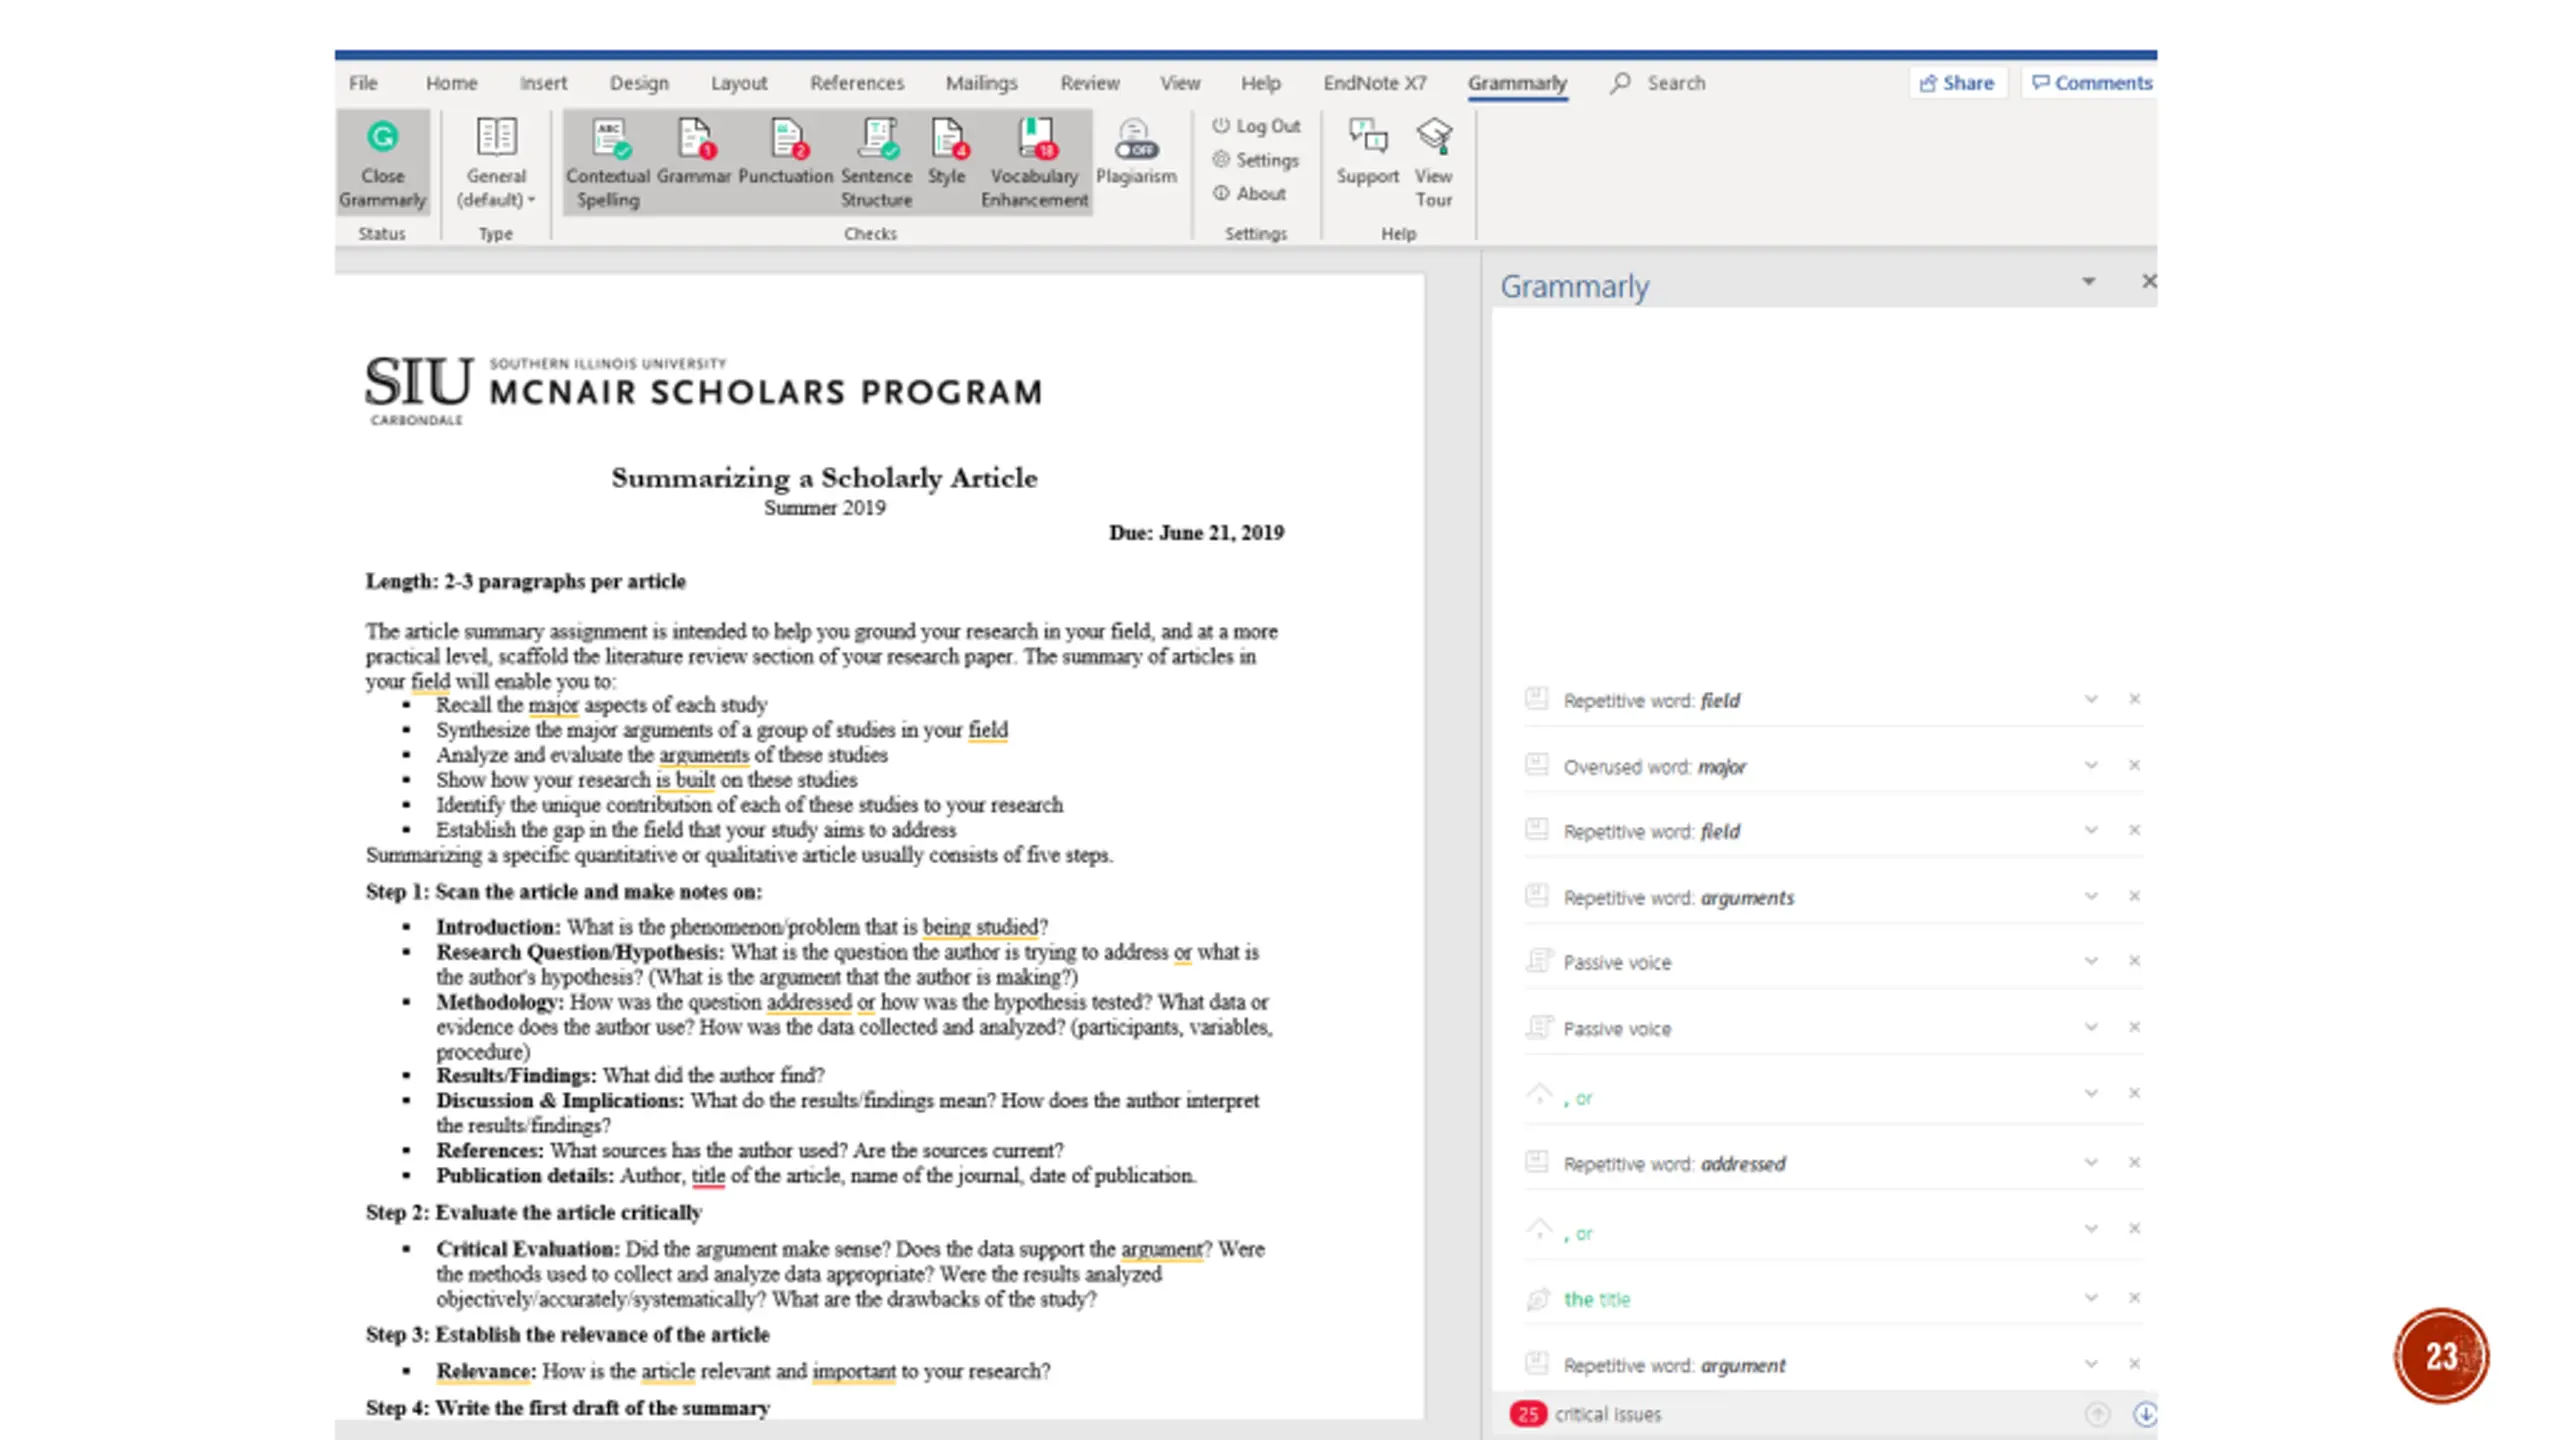Dismiss the 'the title' suggestion
2560x1440 pixels.
click(x=2134, y=1298)
